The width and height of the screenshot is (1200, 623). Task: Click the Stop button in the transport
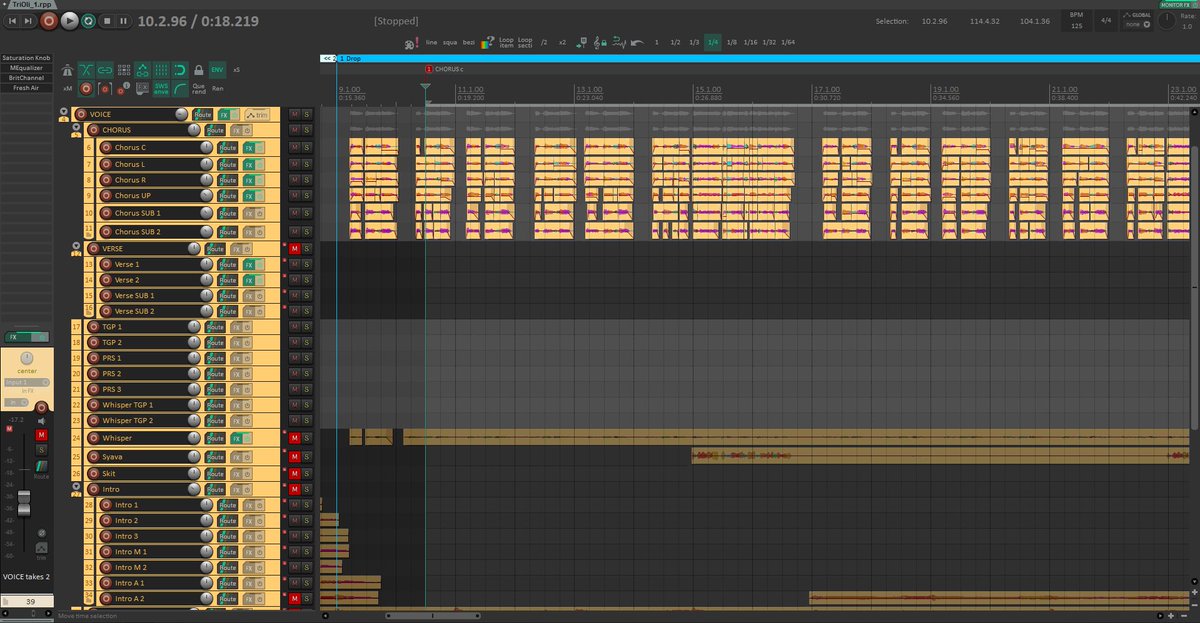tap(106, 20)
